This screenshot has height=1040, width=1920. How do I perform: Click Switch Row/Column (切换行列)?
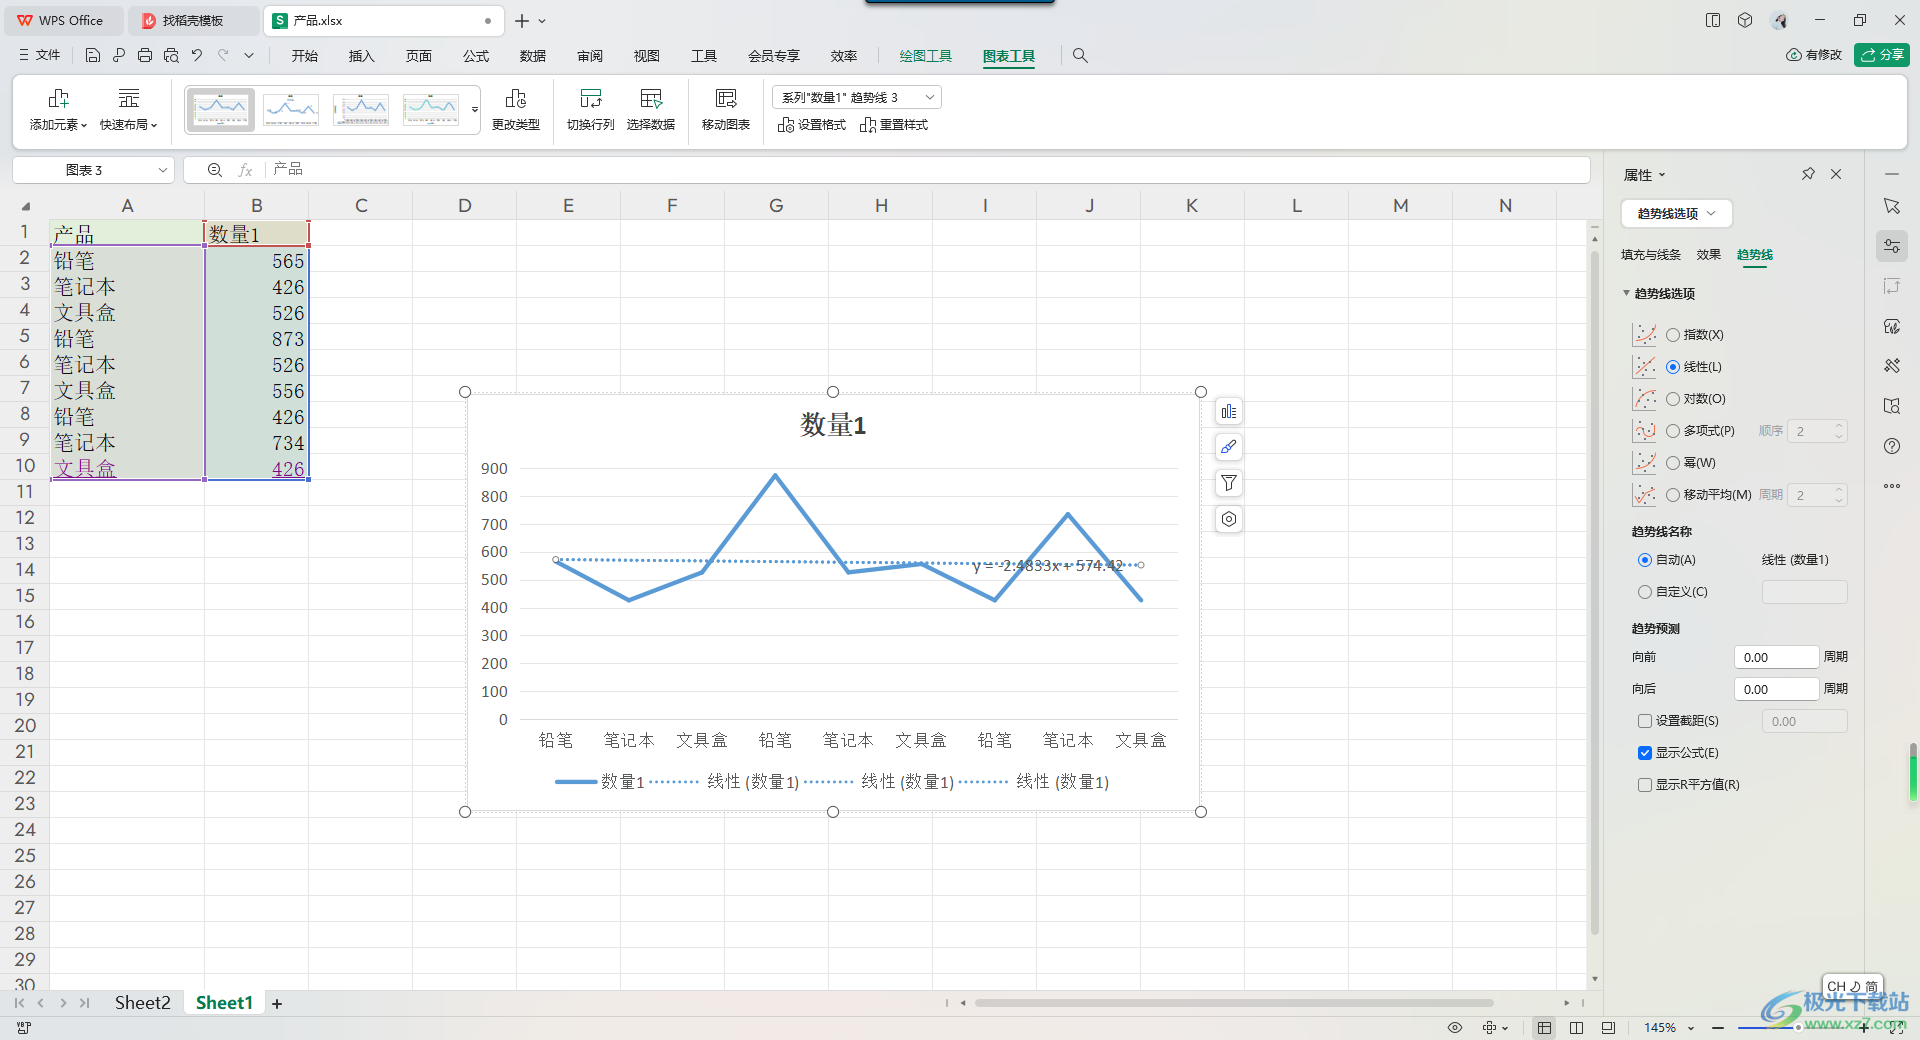click(x=591, y=109)
